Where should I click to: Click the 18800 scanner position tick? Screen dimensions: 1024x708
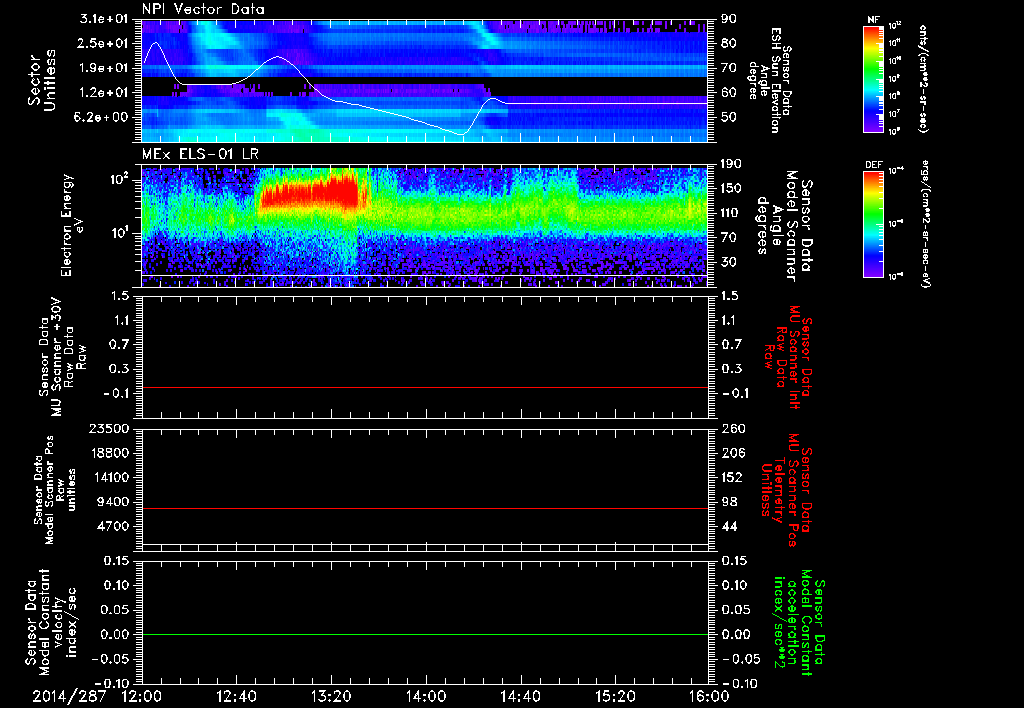(x=110, y=453)
